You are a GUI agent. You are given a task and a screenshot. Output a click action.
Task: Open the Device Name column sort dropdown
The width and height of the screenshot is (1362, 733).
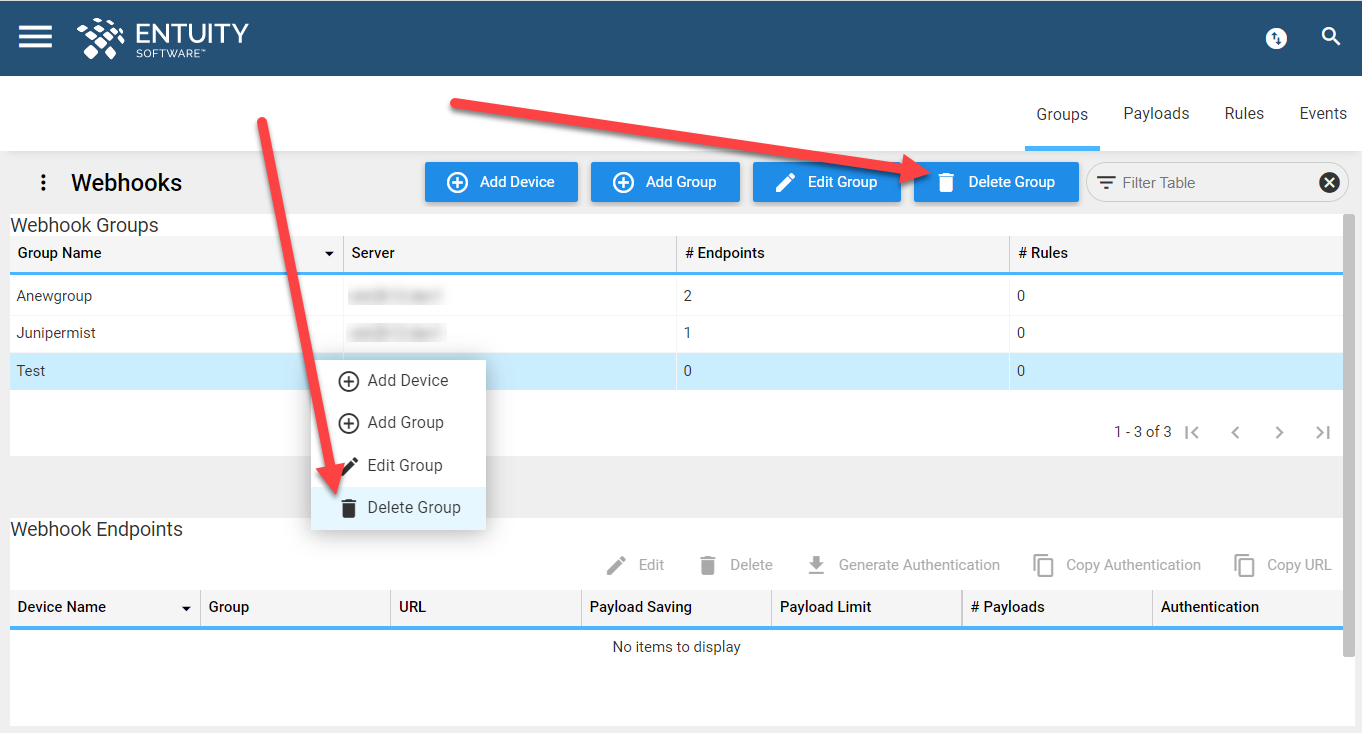tap(186, 608)
